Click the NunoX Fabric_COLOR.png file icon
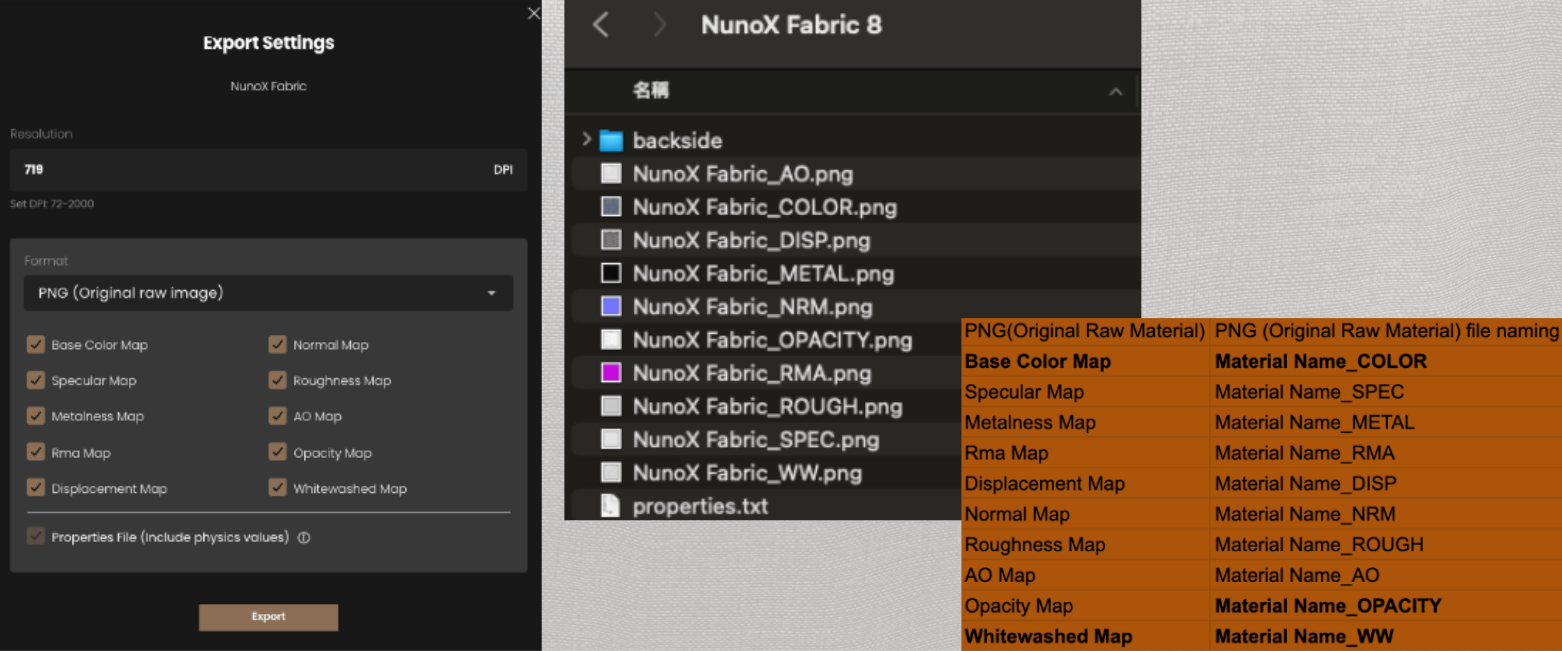The height and width of the screenshot is (651, 1562). point(611,207)
